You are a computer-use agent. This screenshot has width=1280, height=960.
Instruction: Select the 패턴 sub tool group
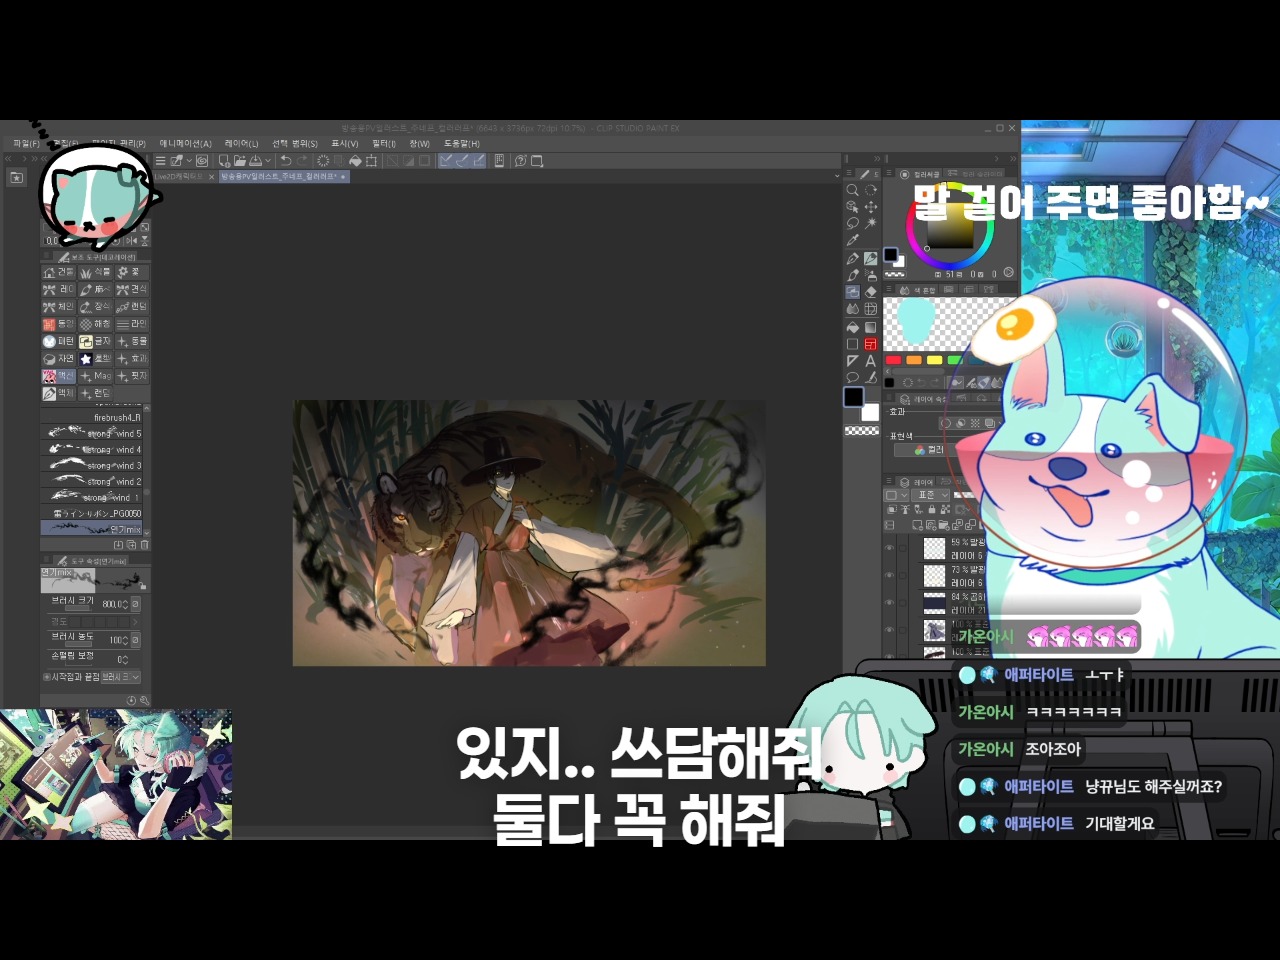58,341
